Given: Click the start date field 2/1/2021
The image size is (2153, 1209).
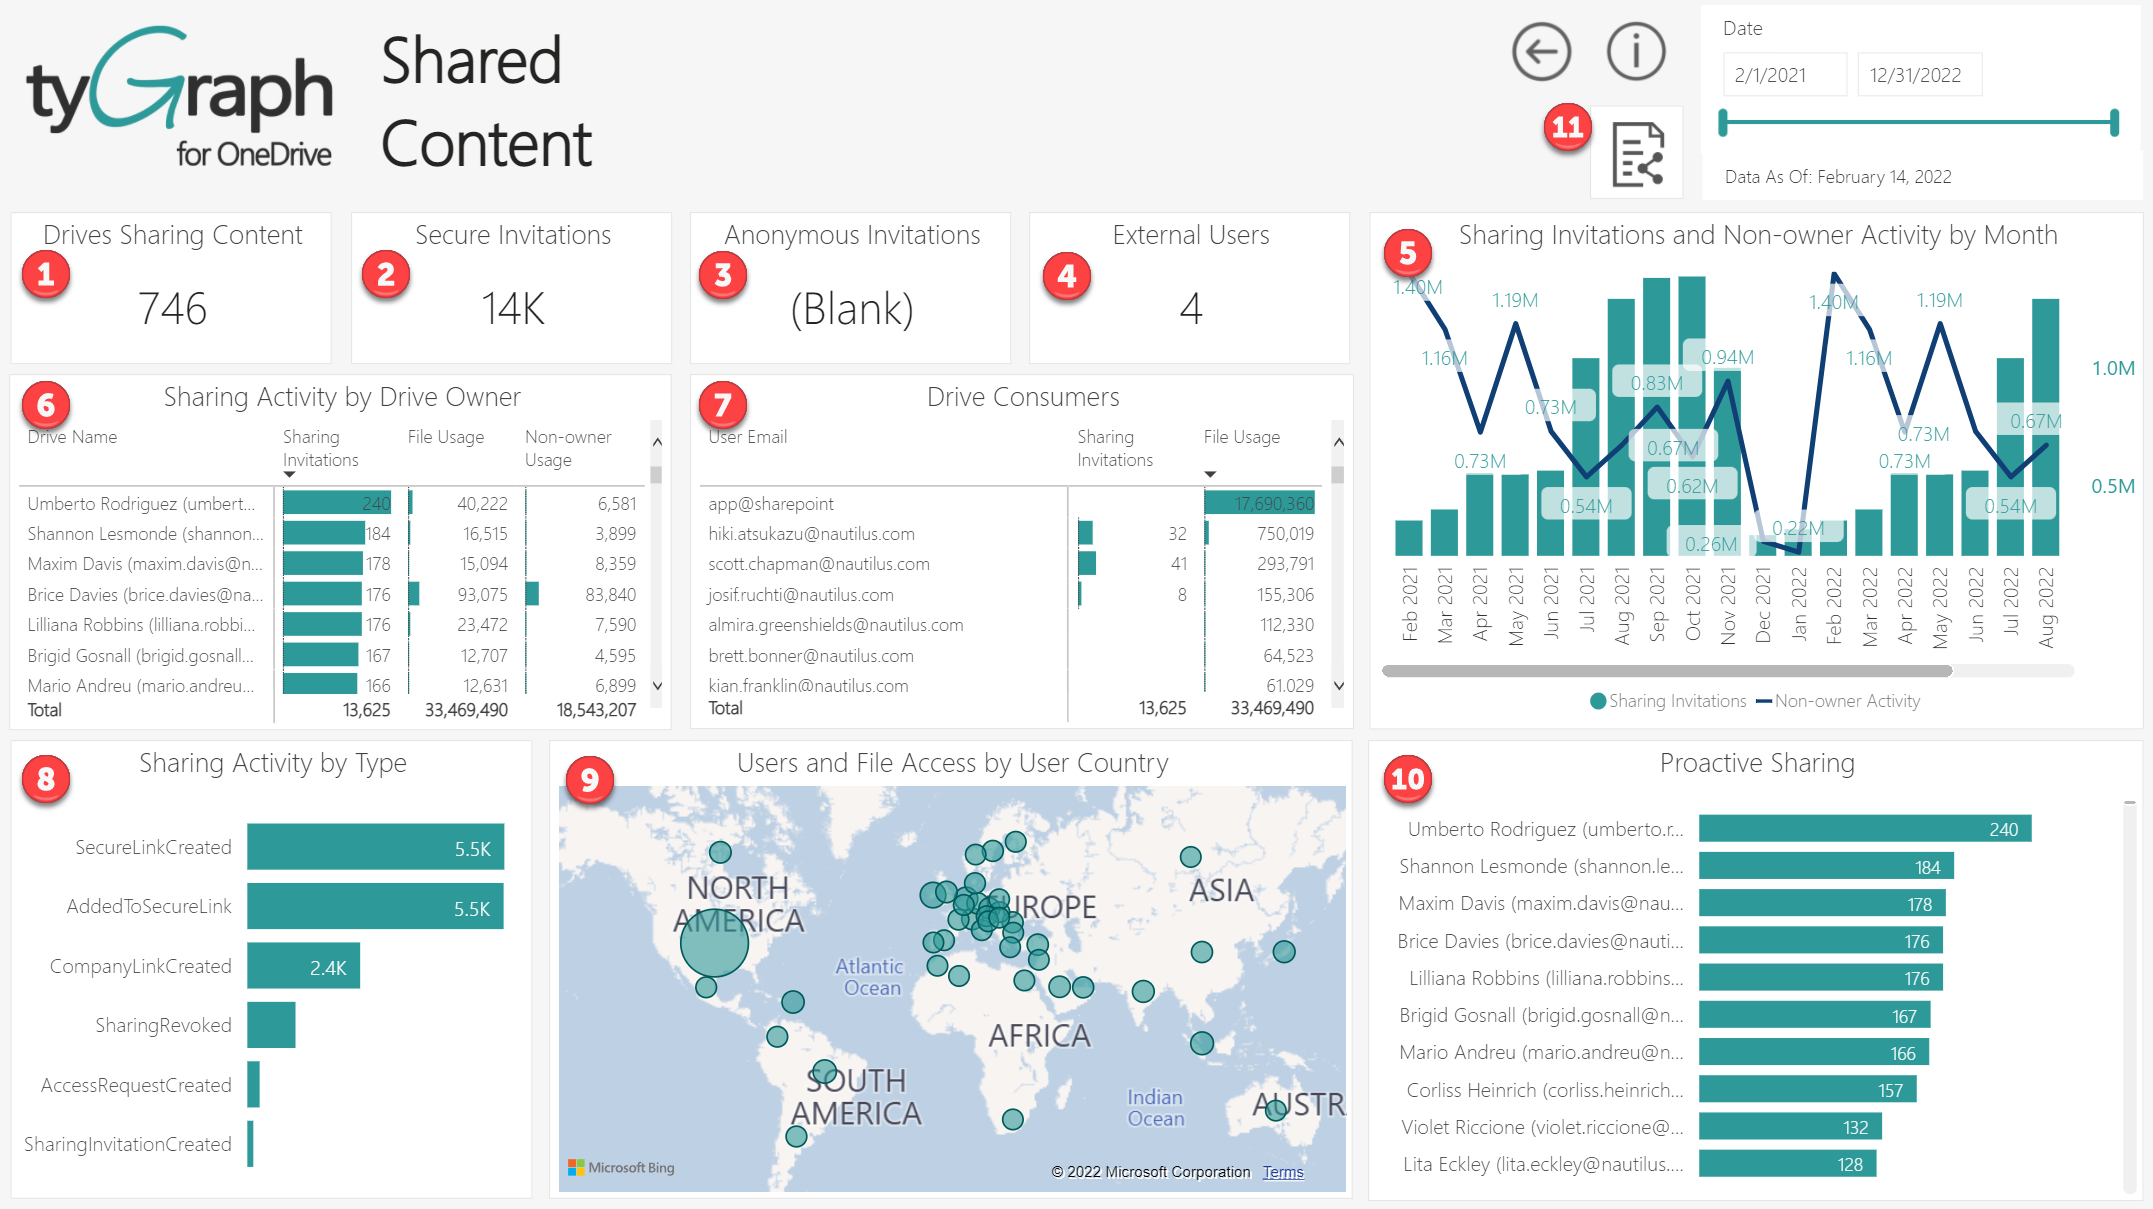Looking at the screenshot, I should [1783, 75].
